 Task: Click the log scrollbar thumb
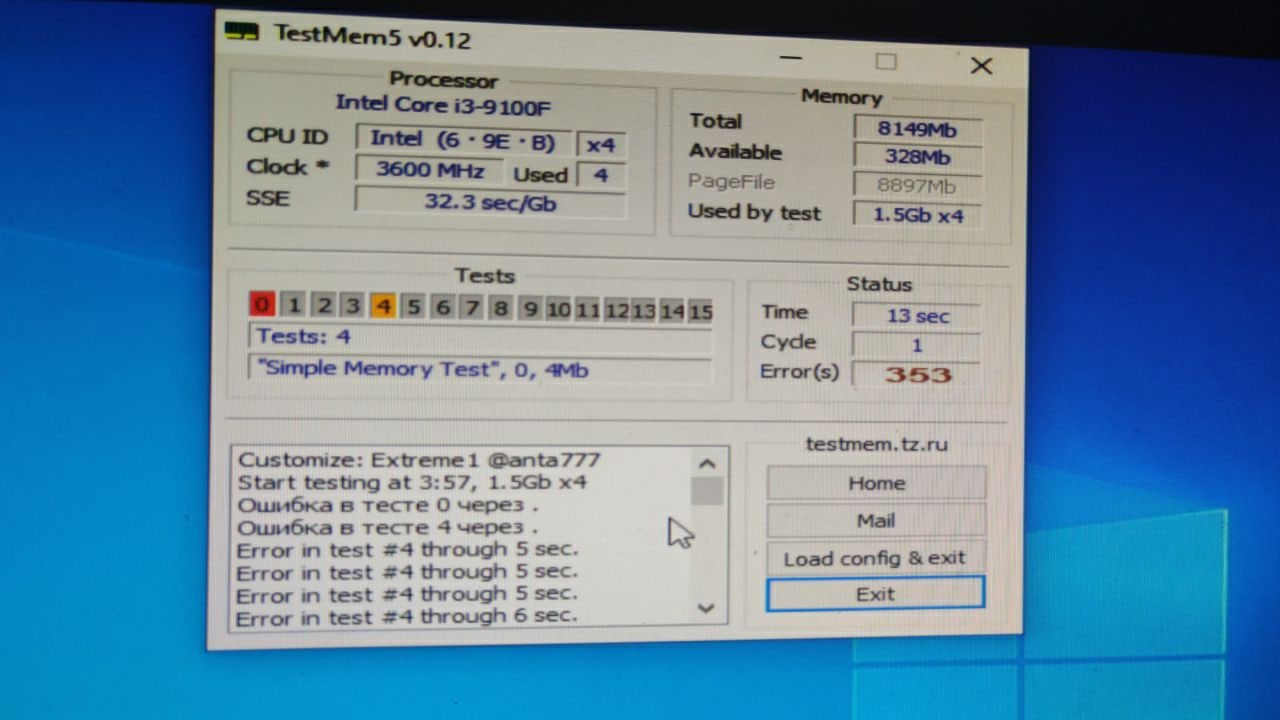pyautogui.click(x=707, y=491)
